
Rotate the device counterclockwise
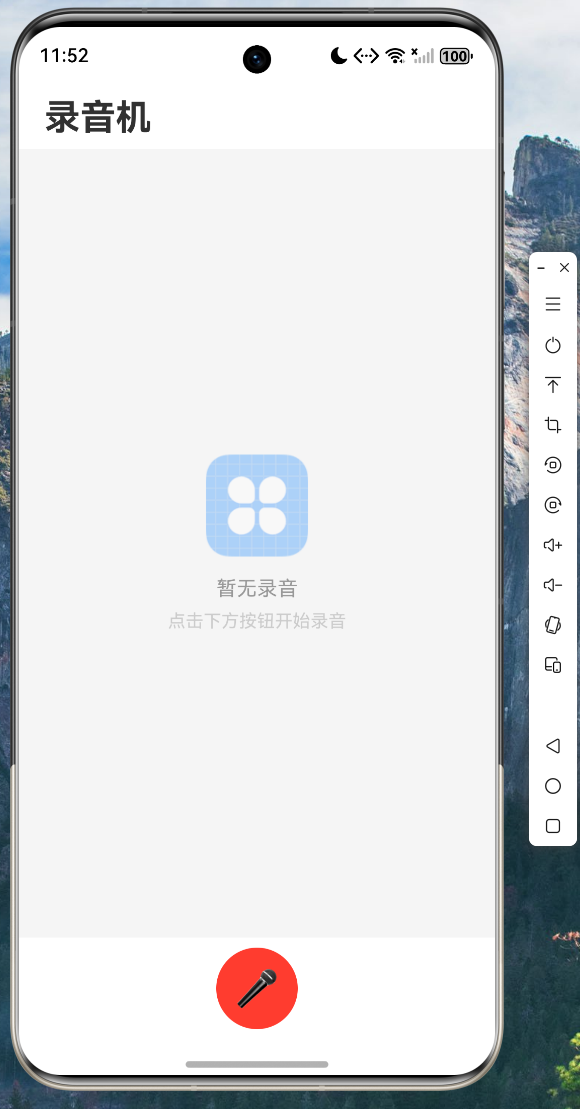[553, 465]
